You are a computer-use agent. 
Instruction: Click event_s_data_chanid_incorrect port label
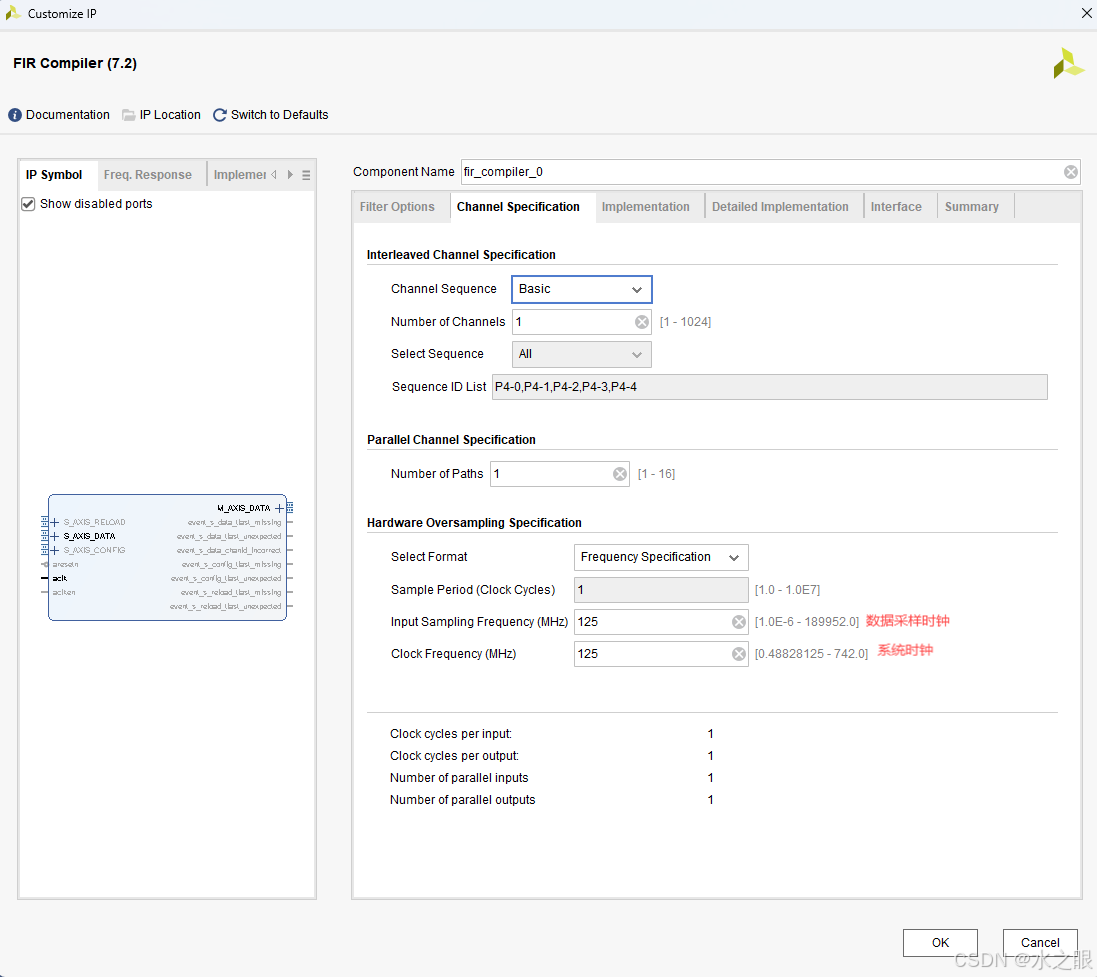click(x=229, y=551)
